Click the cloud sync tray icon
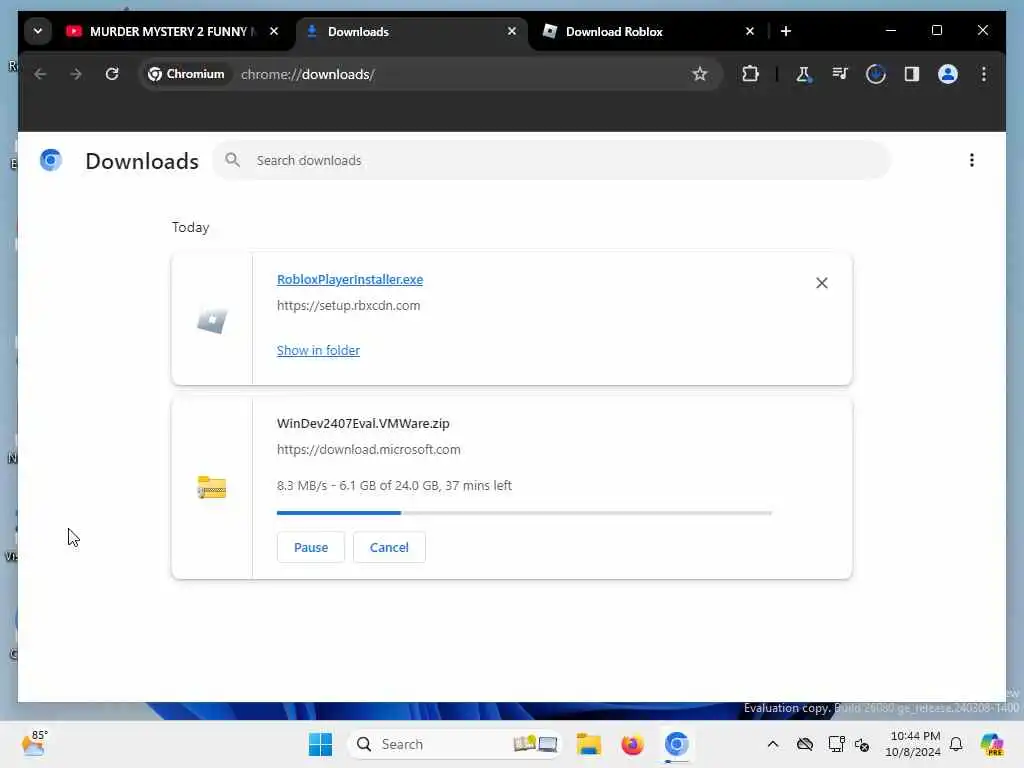 [x=805, y=744]
